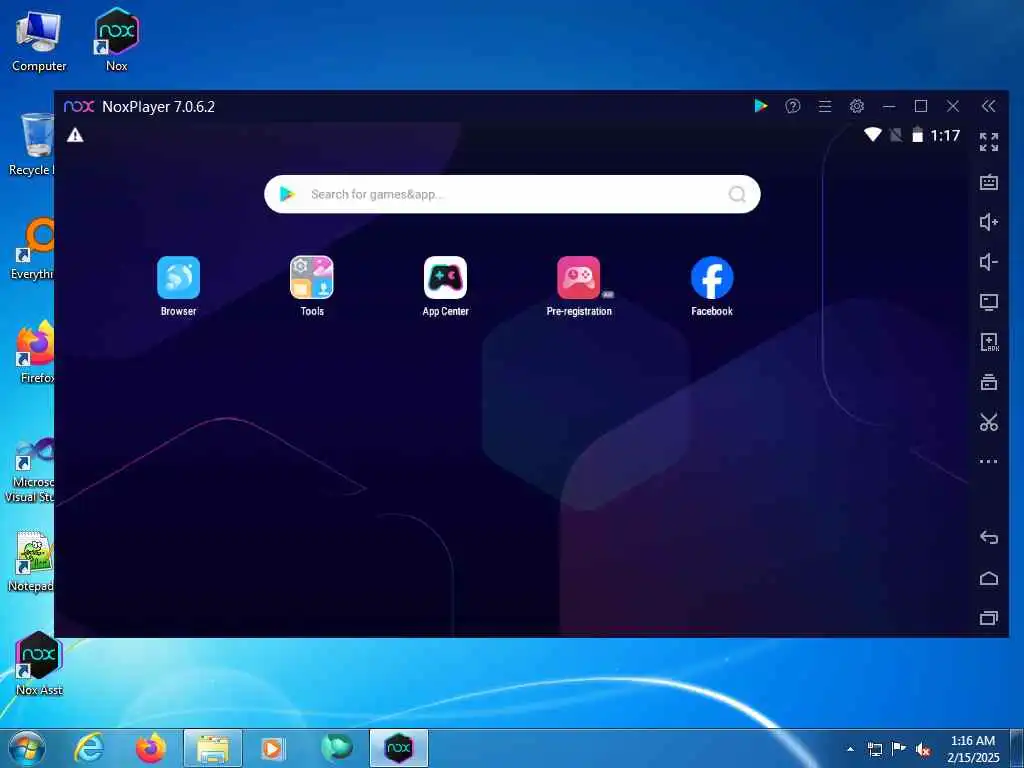Select the Computer desktop icon
This screenshot has height=768, width=1024.
pyautogui.click(x=39, y=40)
